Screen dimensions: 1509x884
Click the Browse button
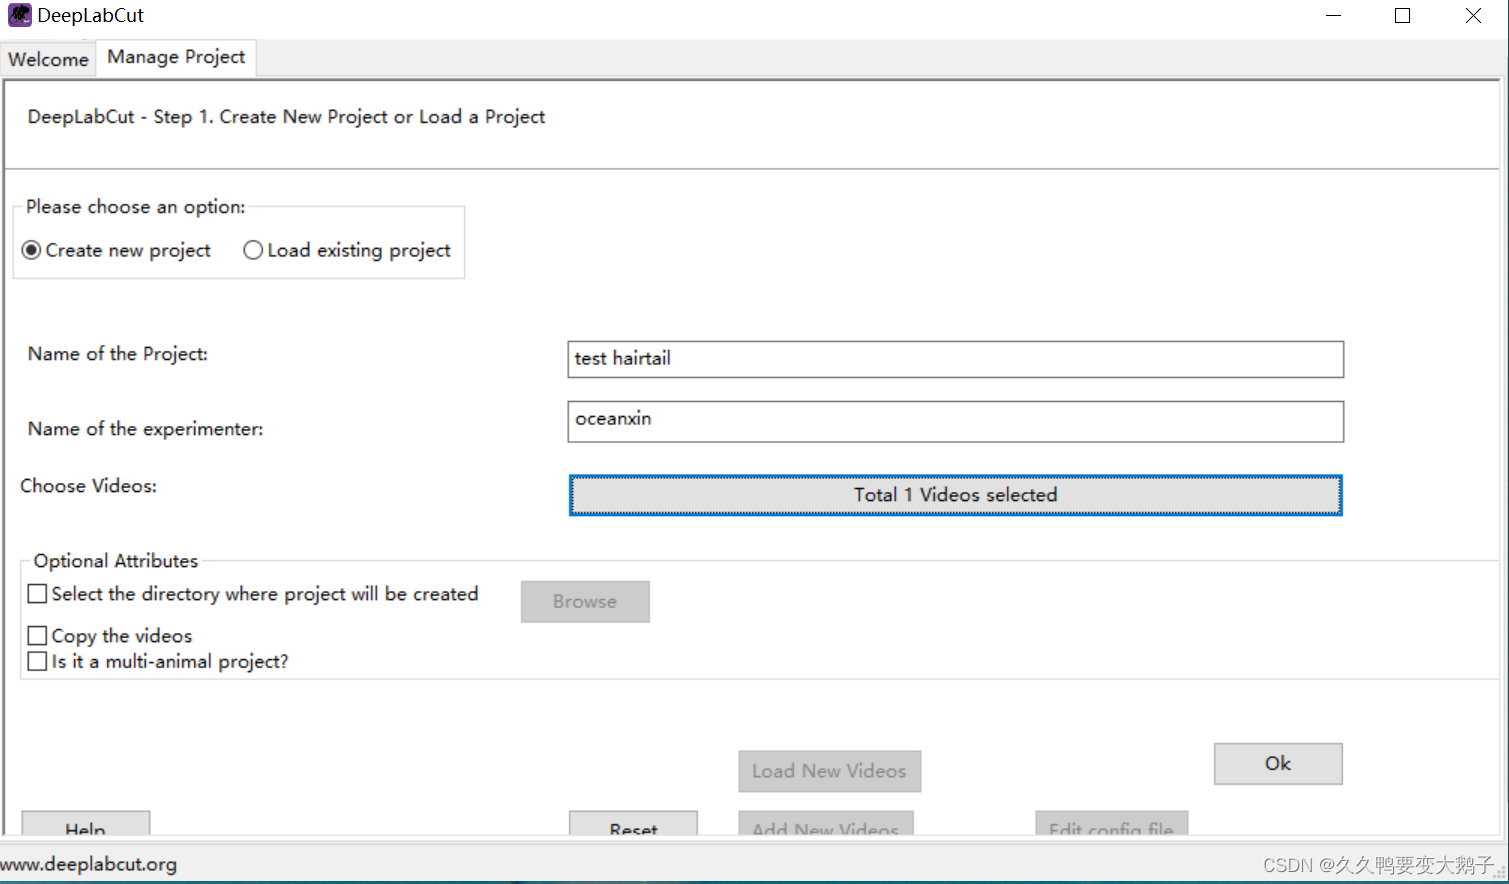coord(585,602)
